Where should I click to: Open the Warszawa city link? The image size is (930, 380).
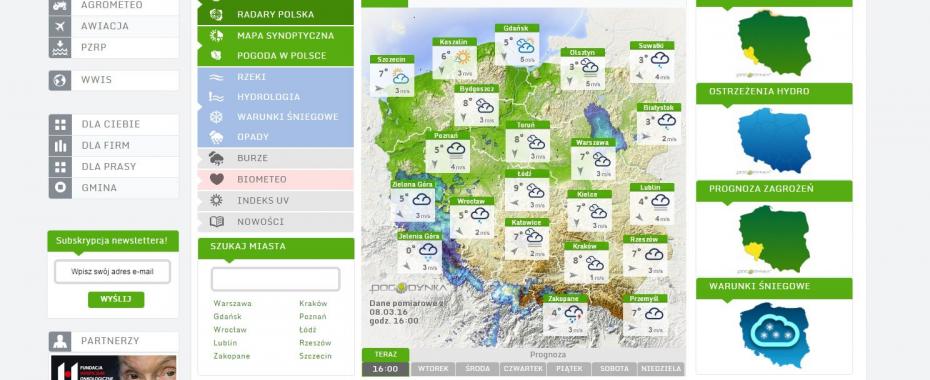point(232,304)
